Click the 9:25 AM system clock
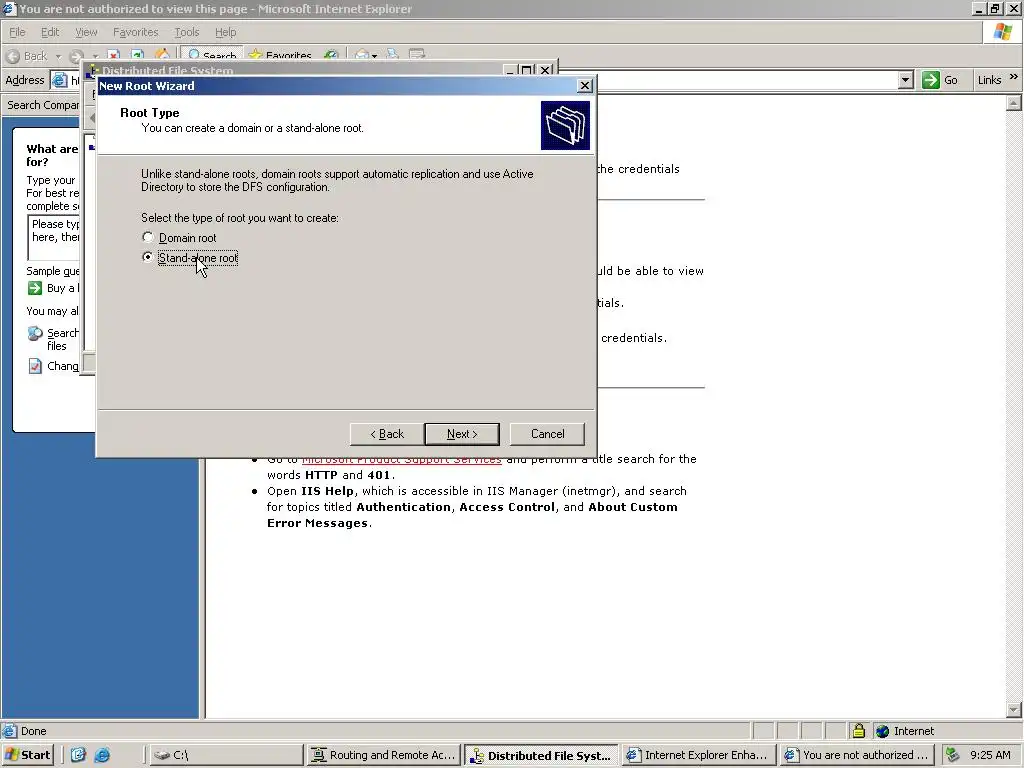Image resolution: width=1024 pixels, height=768 pixels. [990, 755]
